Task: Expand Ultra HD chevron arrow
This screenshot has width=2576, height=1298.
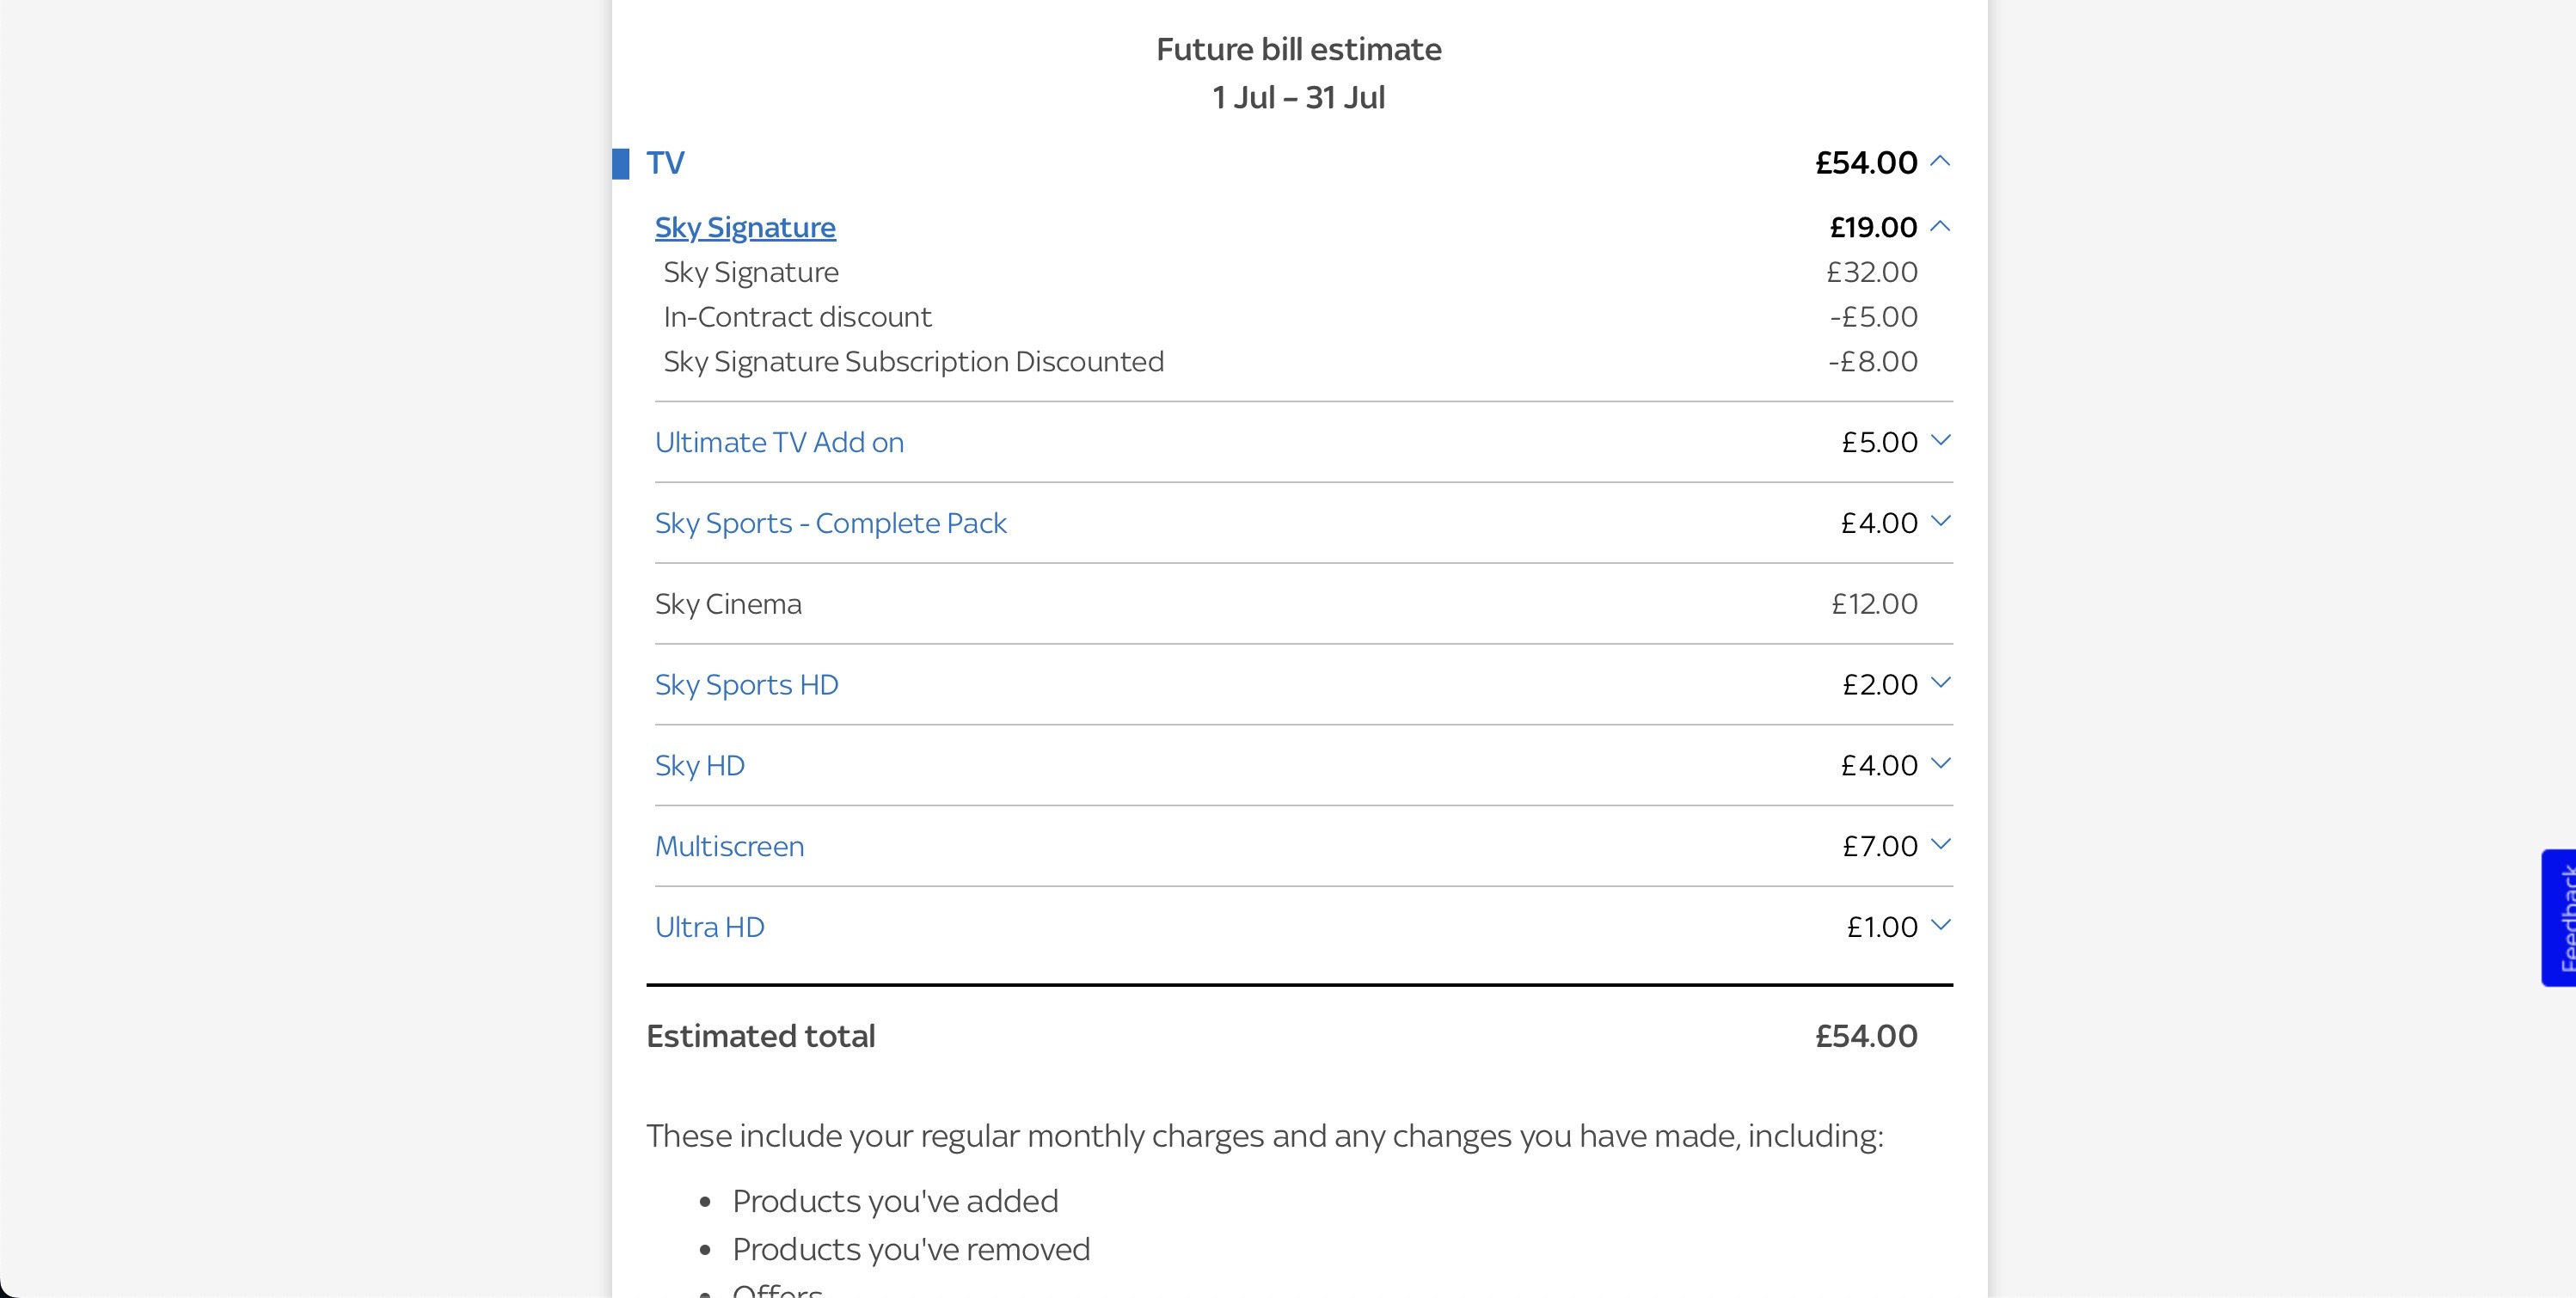Action: tap(1939, 925)
